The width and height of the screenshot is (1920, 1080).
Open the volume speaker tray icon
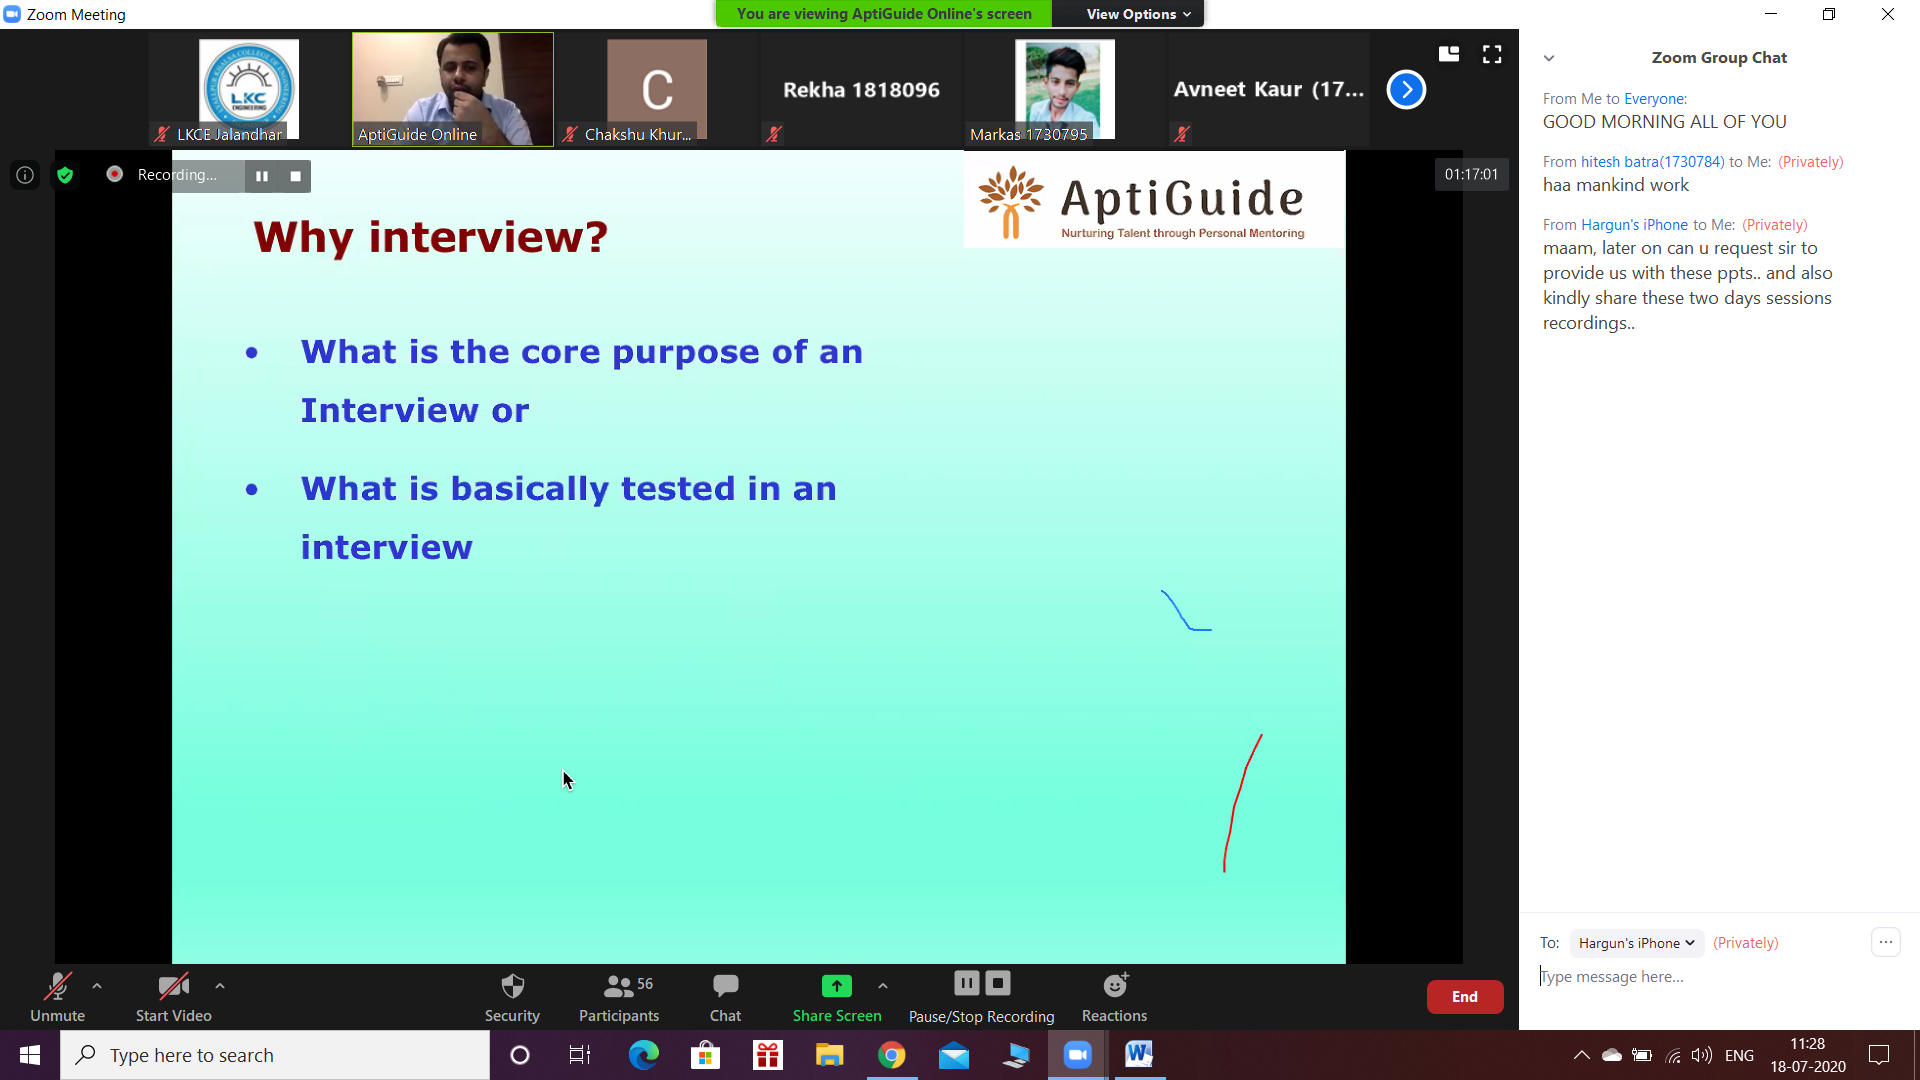pos(1702,1055)
